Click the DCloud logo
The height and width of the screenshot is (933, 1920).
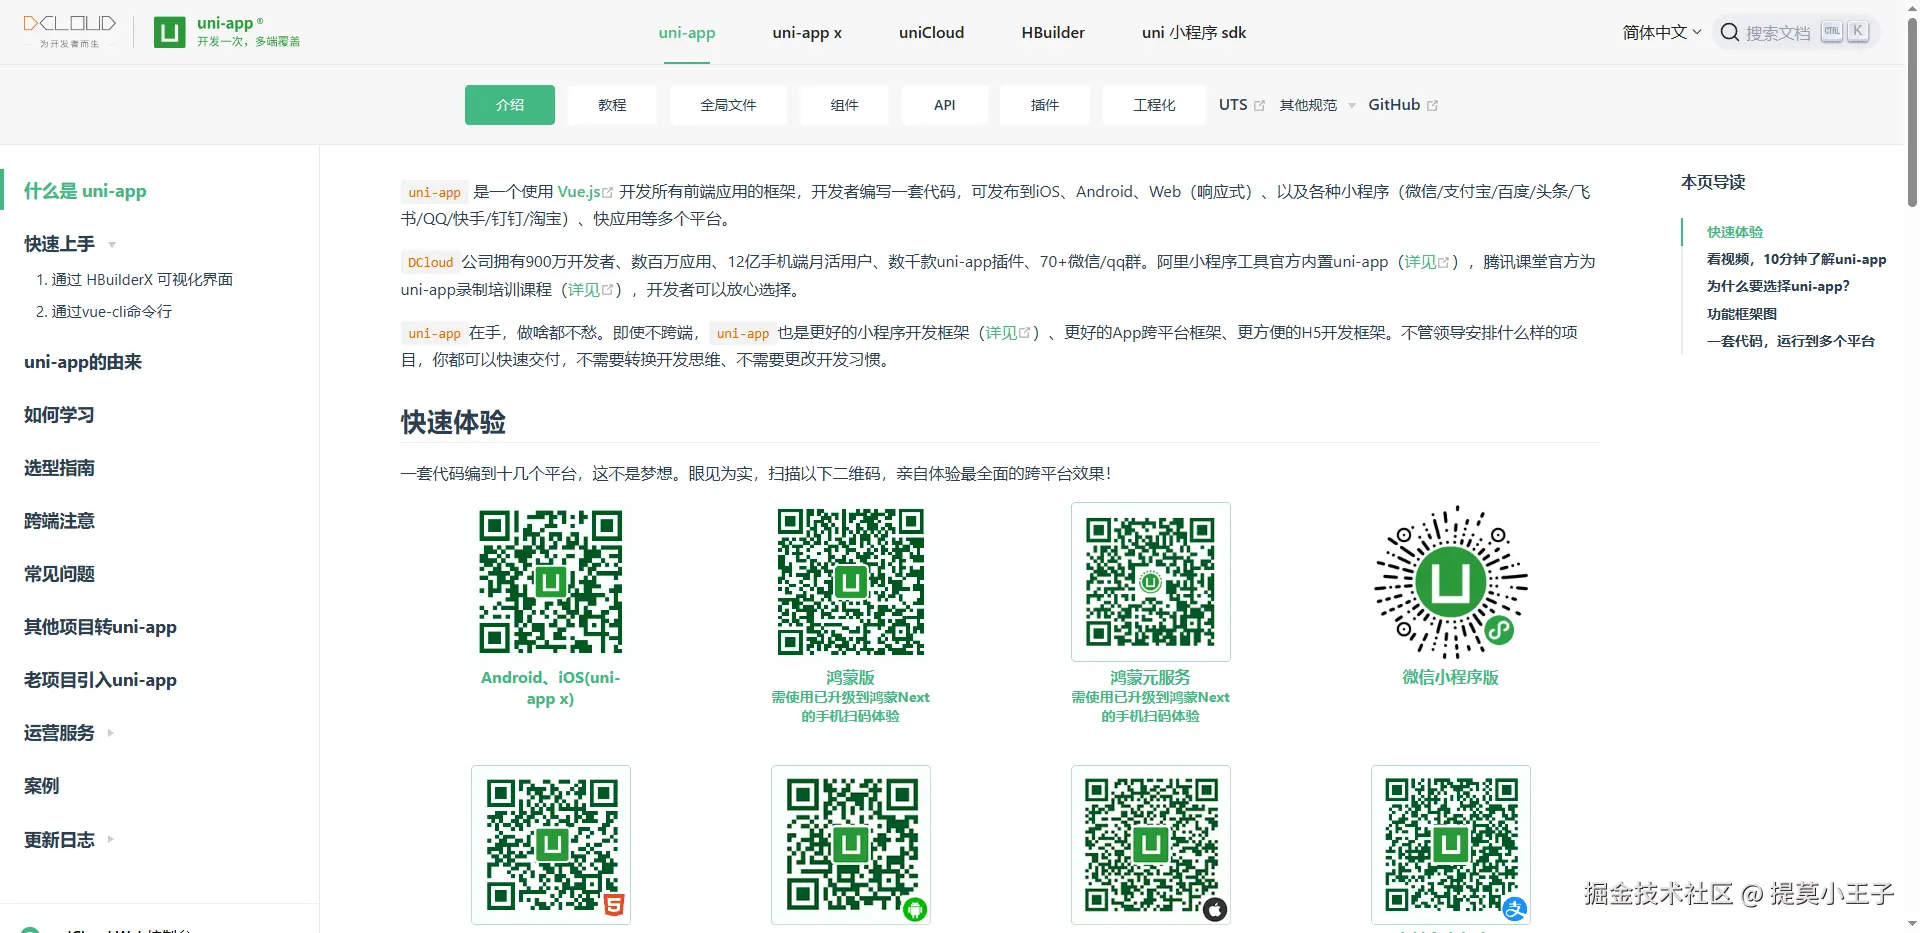pos(69,31)
